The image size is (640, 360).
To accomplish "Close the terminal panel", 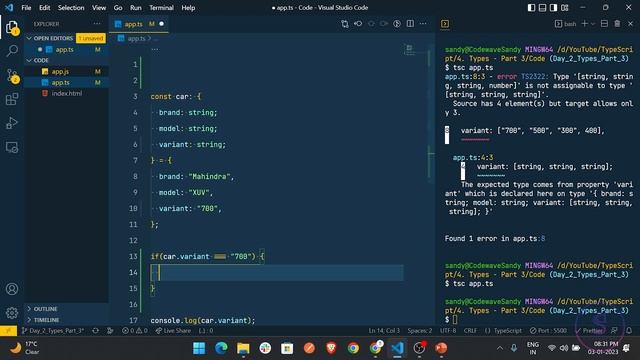I will coord(630,24).
